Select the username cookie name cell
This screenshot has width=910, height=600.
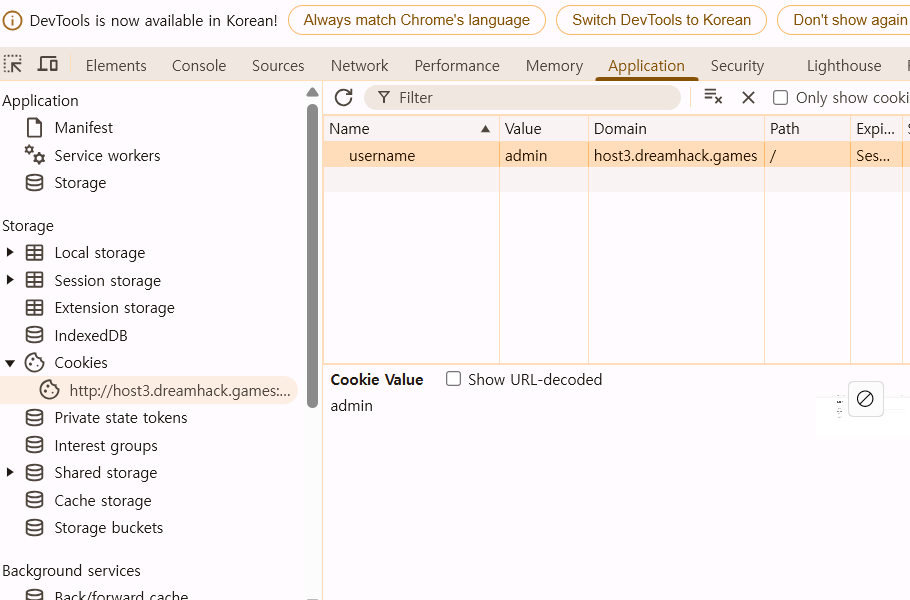pyautogui.click(x=411, y=156)
